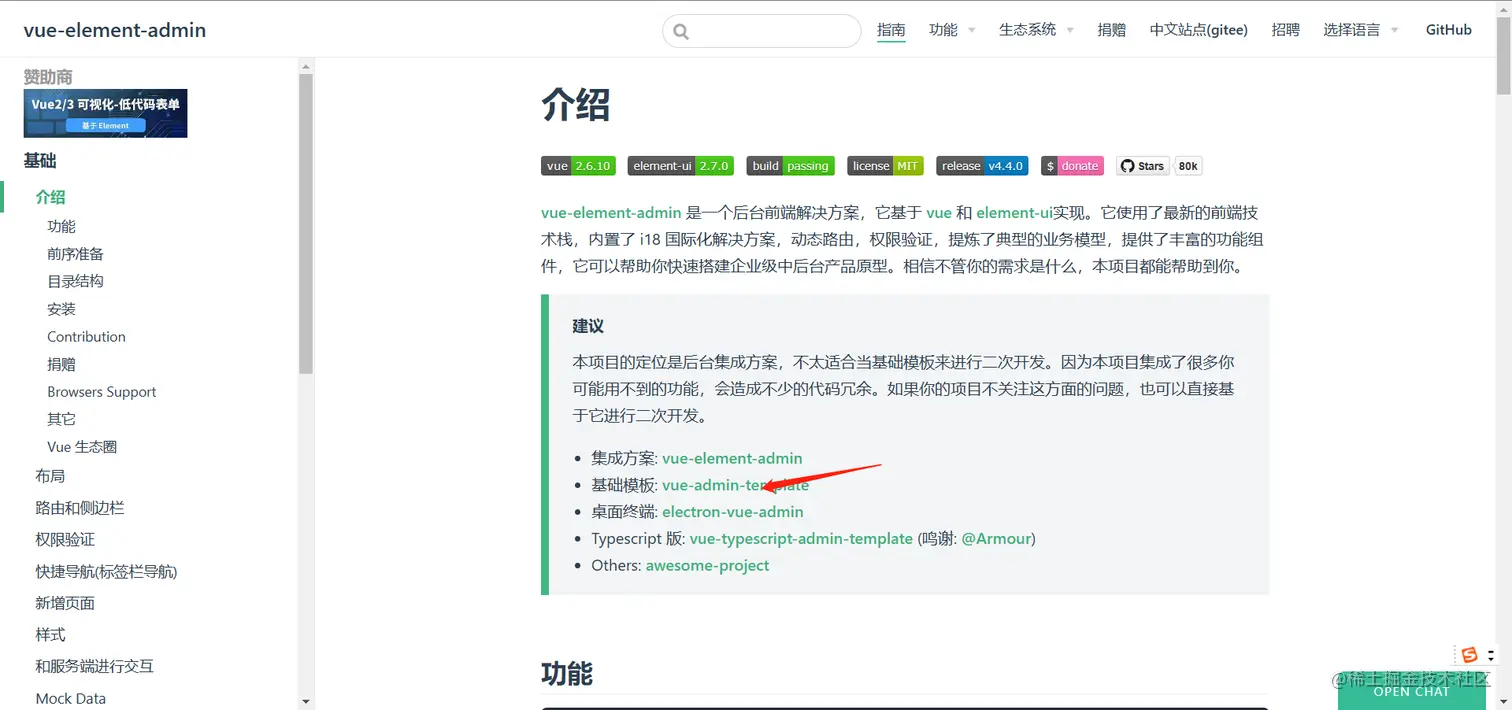The height and width of the screenshot is (710, 1512).
Task: Expand the 生态系统 dropdown in navbar
Action: [1036, 30]
